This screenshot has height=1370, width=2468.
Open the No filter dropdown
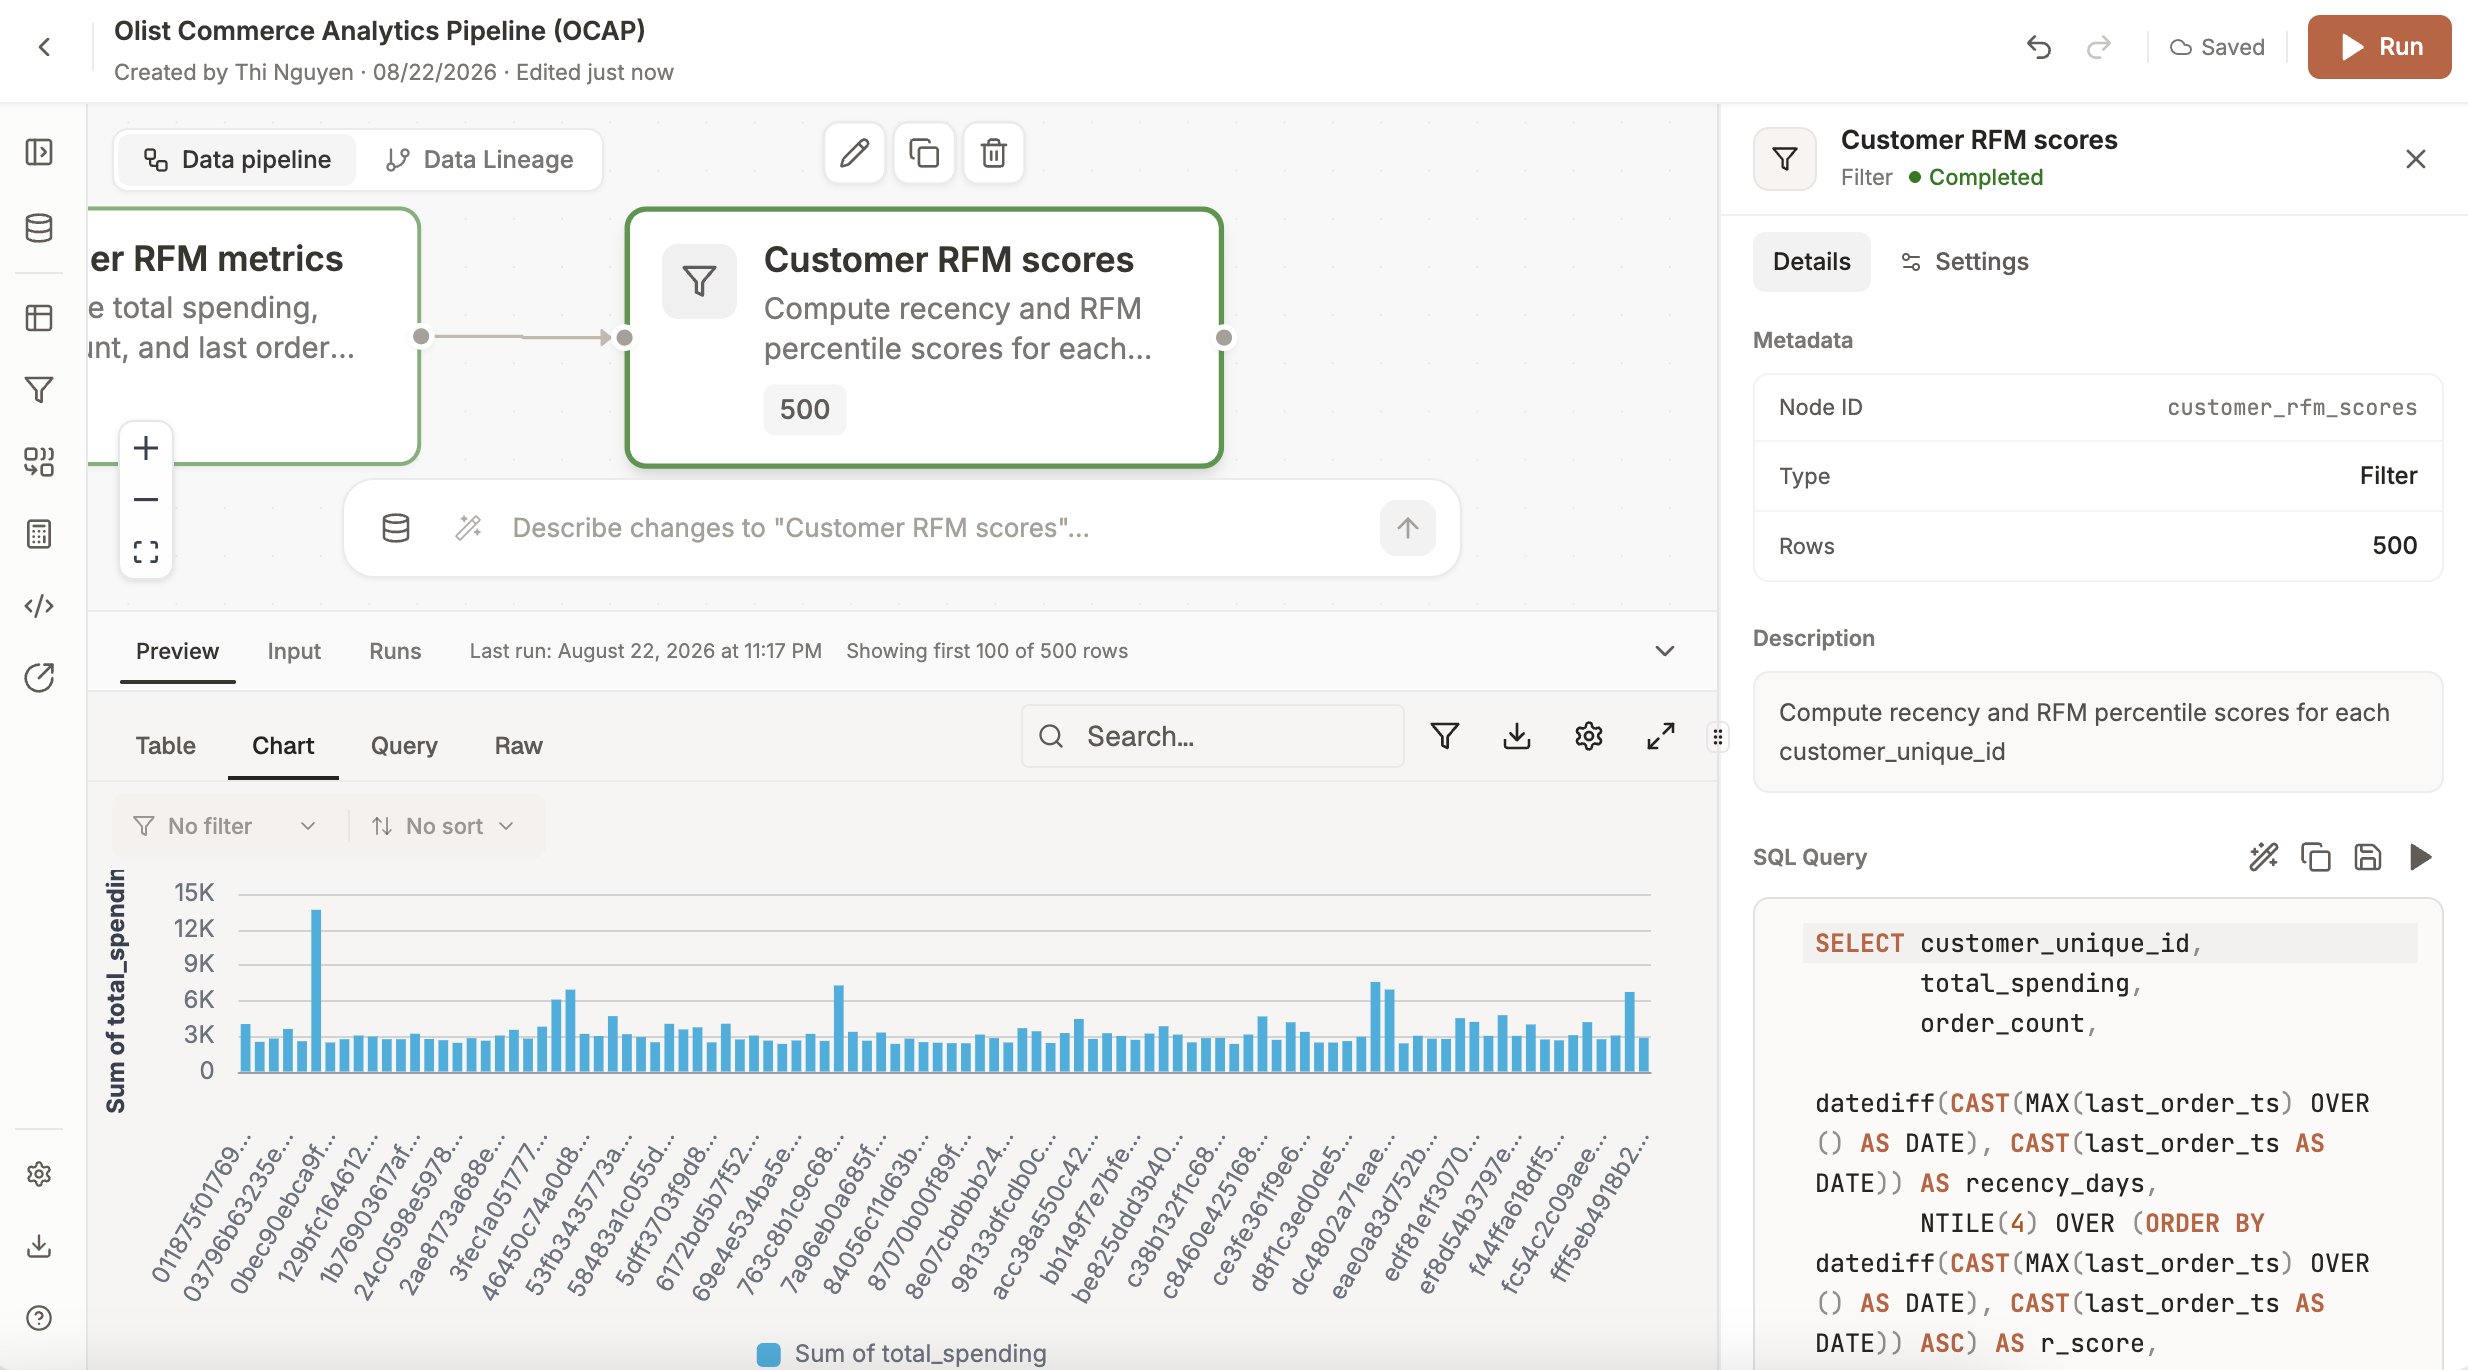[226, 826]
